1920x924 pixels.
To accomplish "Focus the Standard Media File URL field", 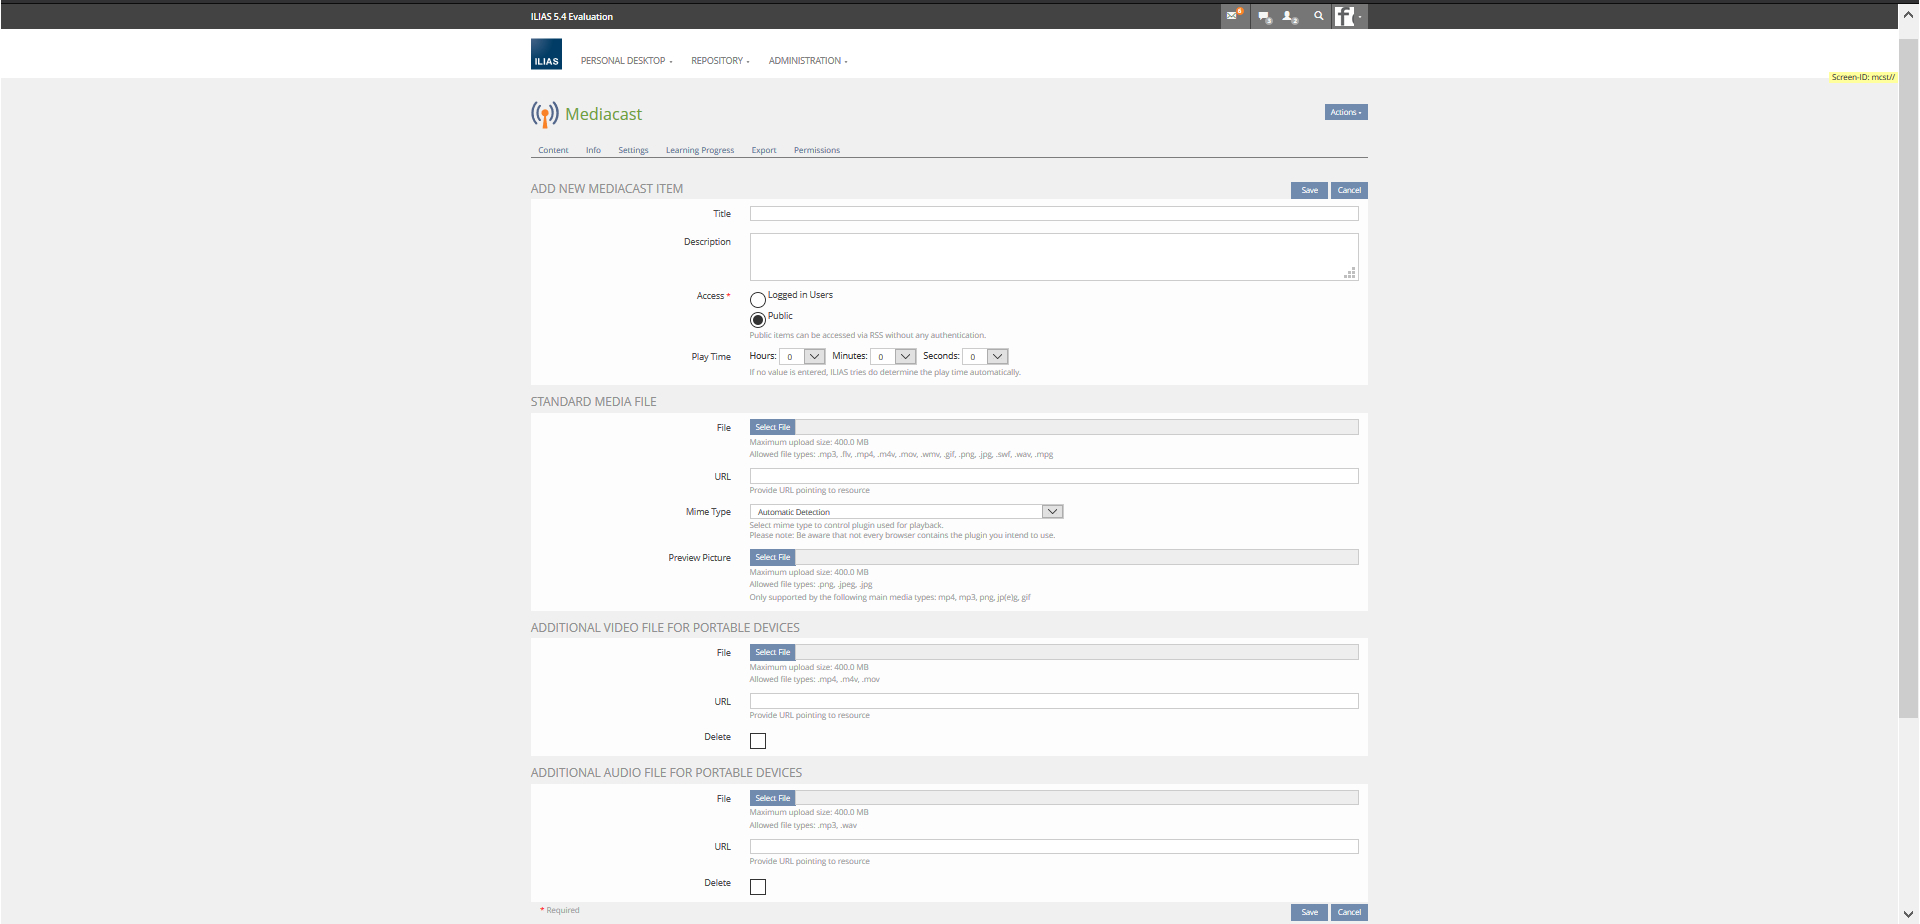I will click(x=1054, y=476).
